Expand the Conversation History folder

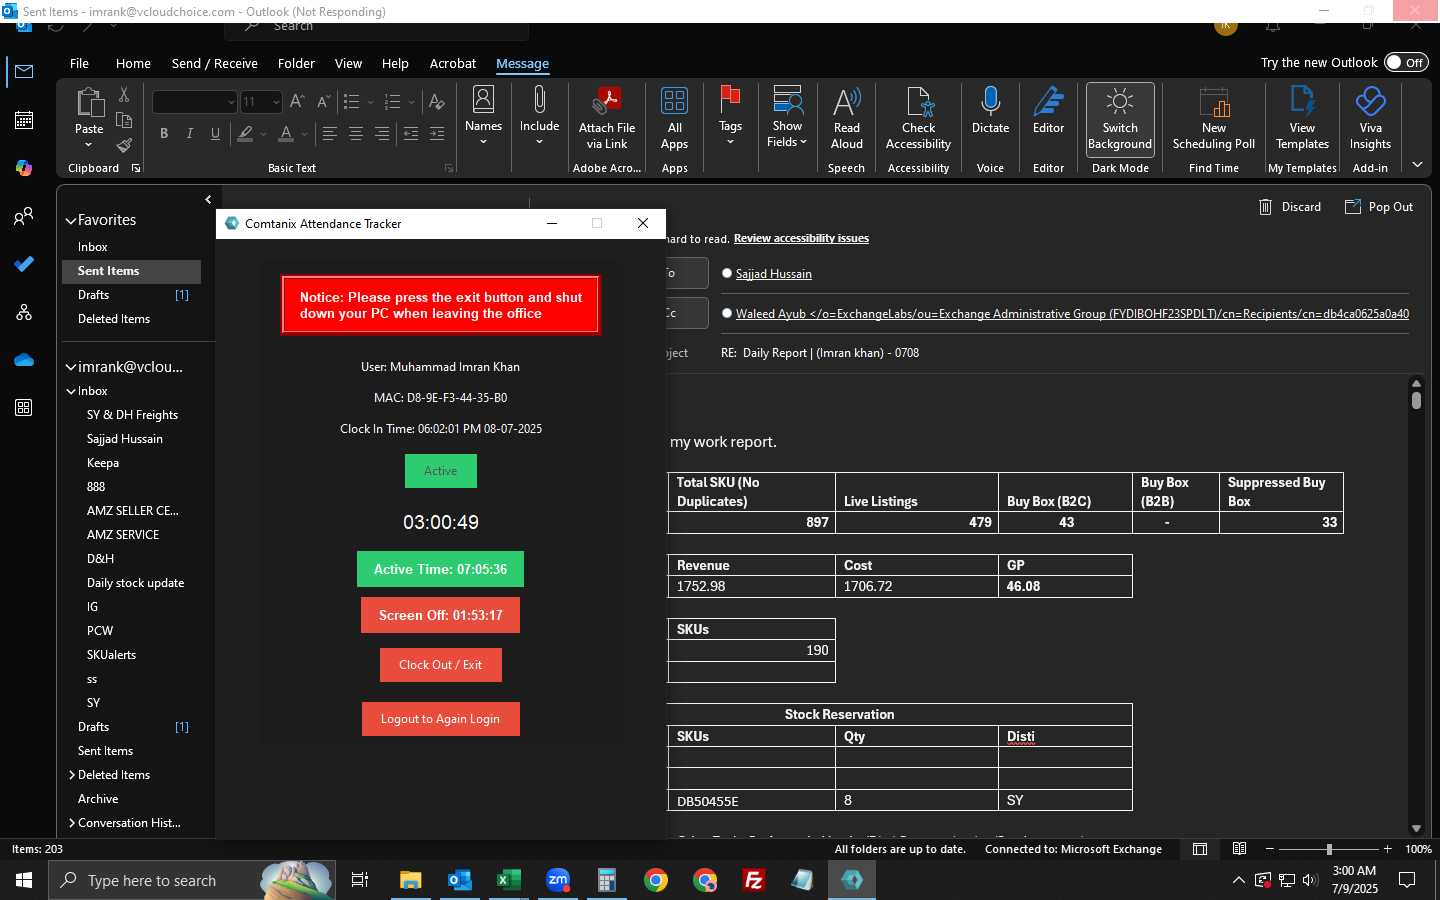tap(72, 823)
